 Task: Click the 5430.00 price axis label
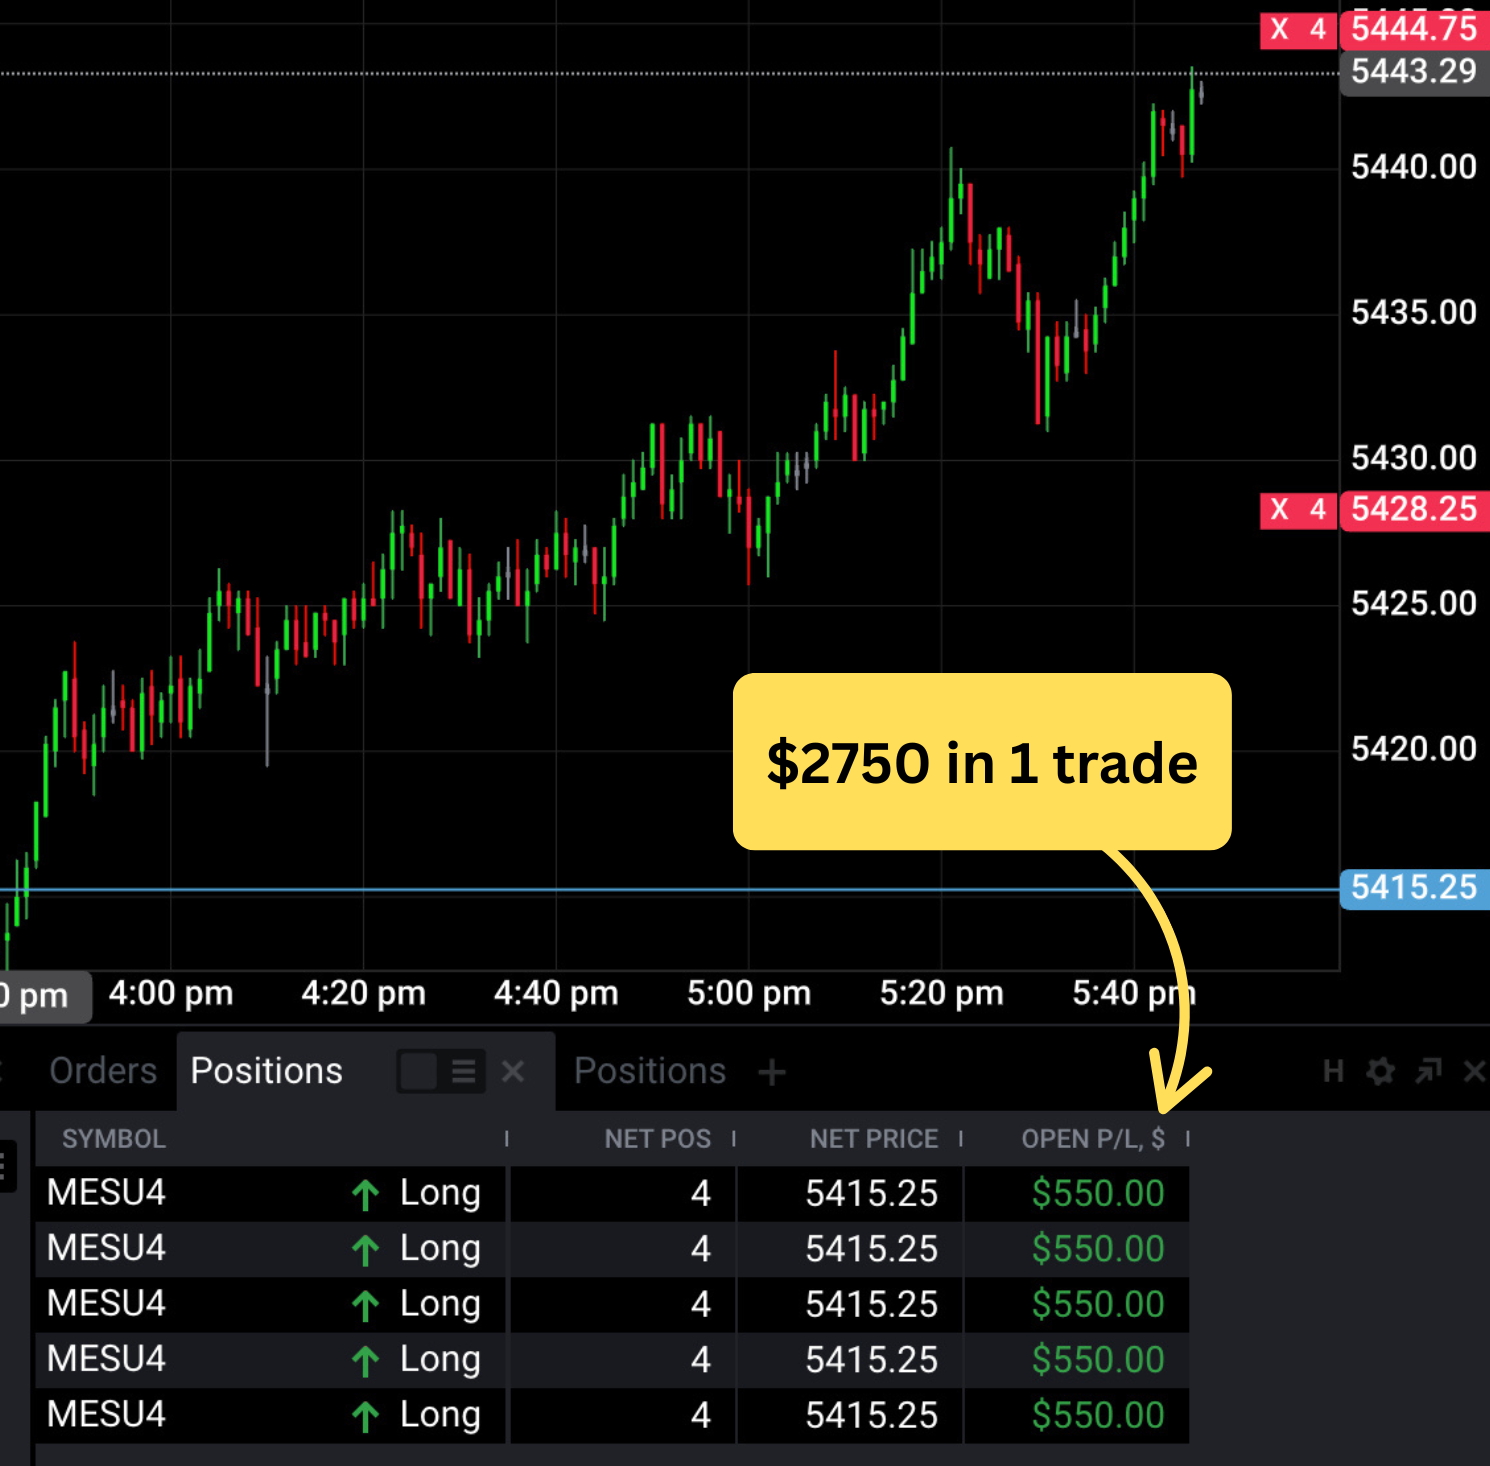(1414, 458)
